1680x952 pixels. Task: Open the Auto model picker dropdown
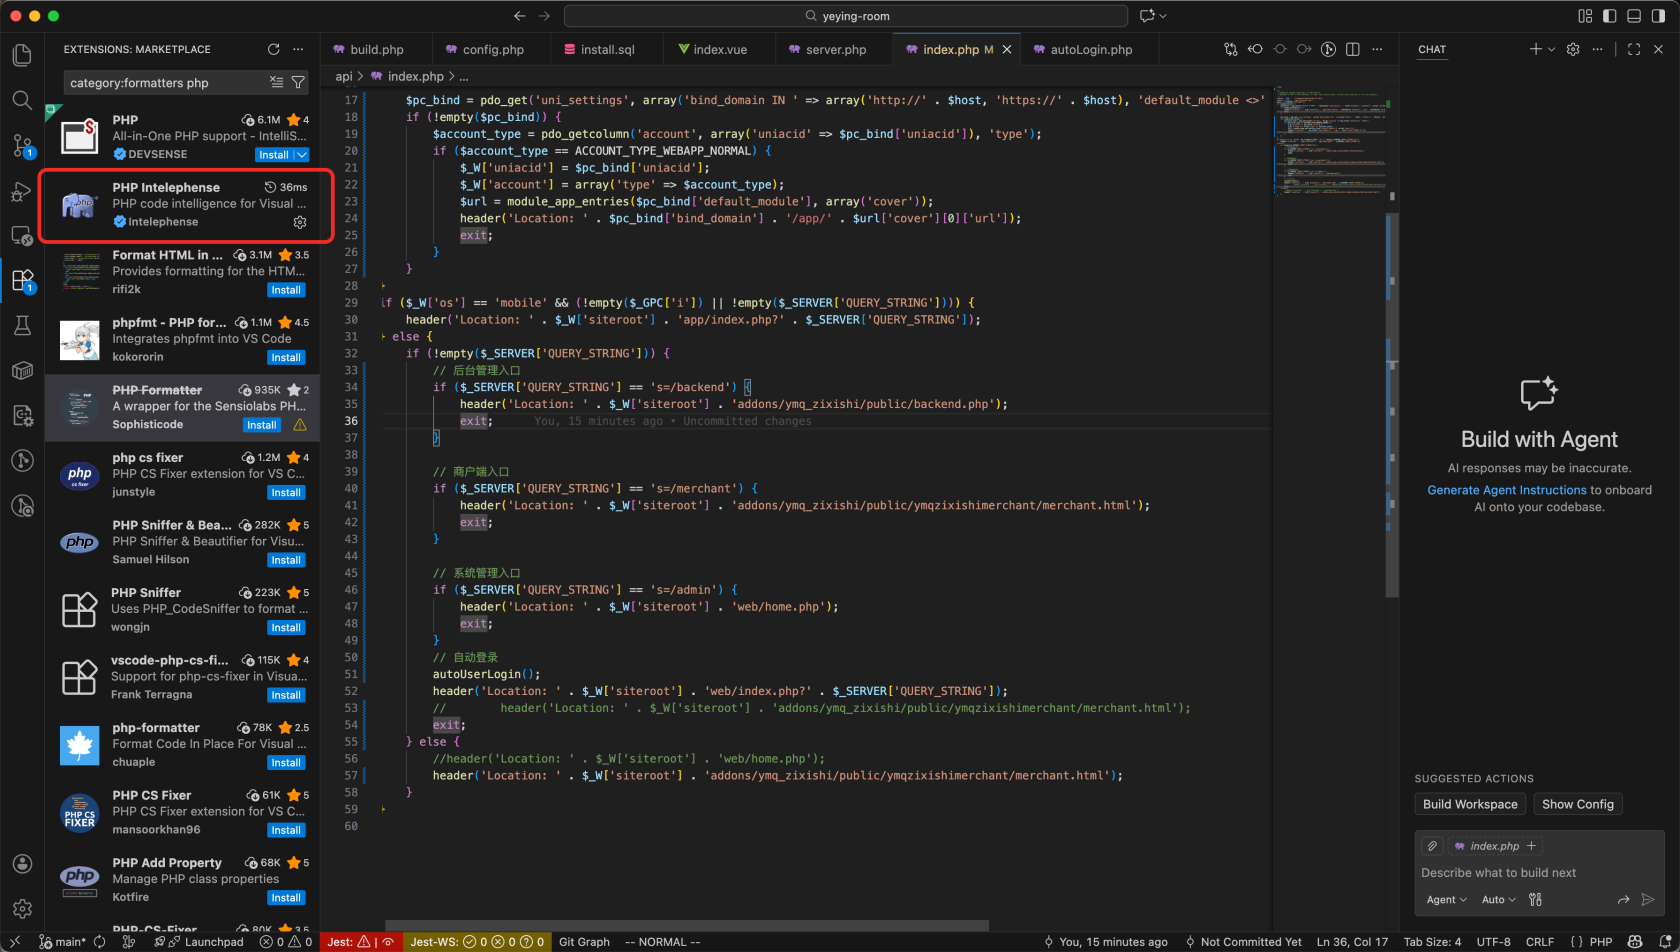1498,900
